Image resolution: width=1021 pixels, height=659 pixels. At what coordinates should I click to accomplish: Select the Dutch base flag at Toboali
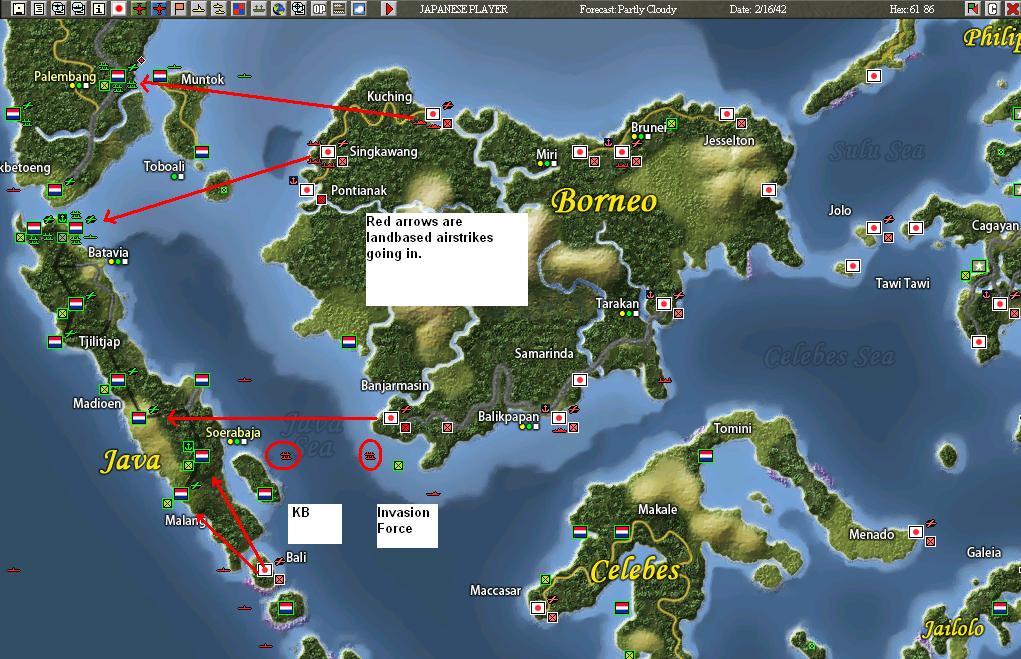(202, 152)
